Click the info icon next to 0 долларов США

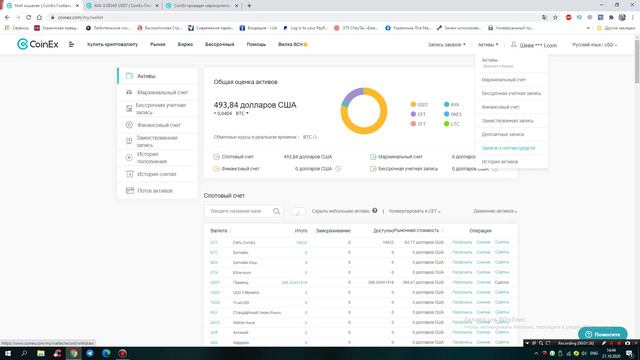click(x=338, y=169)
